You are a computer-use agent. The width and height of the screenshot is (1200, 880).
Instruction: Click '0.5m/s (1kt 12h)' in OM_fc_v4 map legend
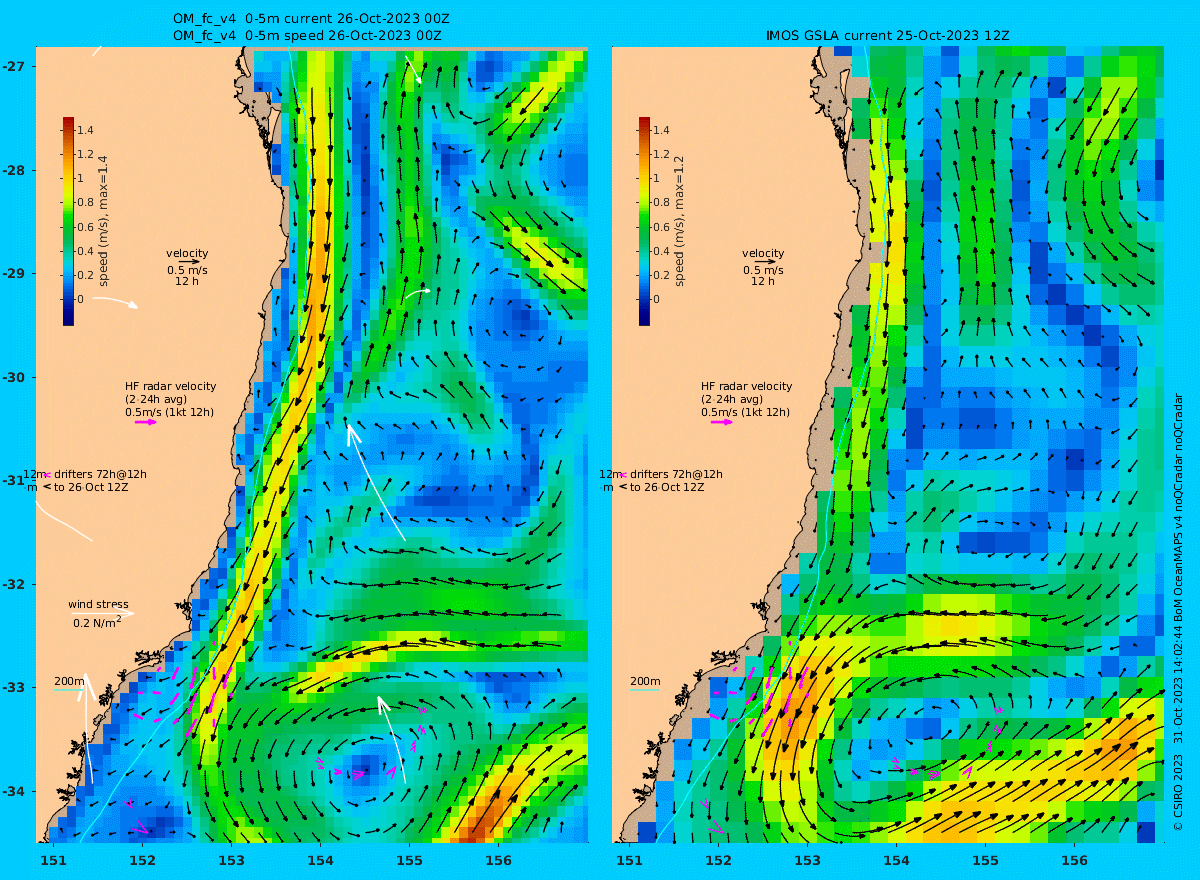click(169, 412)
